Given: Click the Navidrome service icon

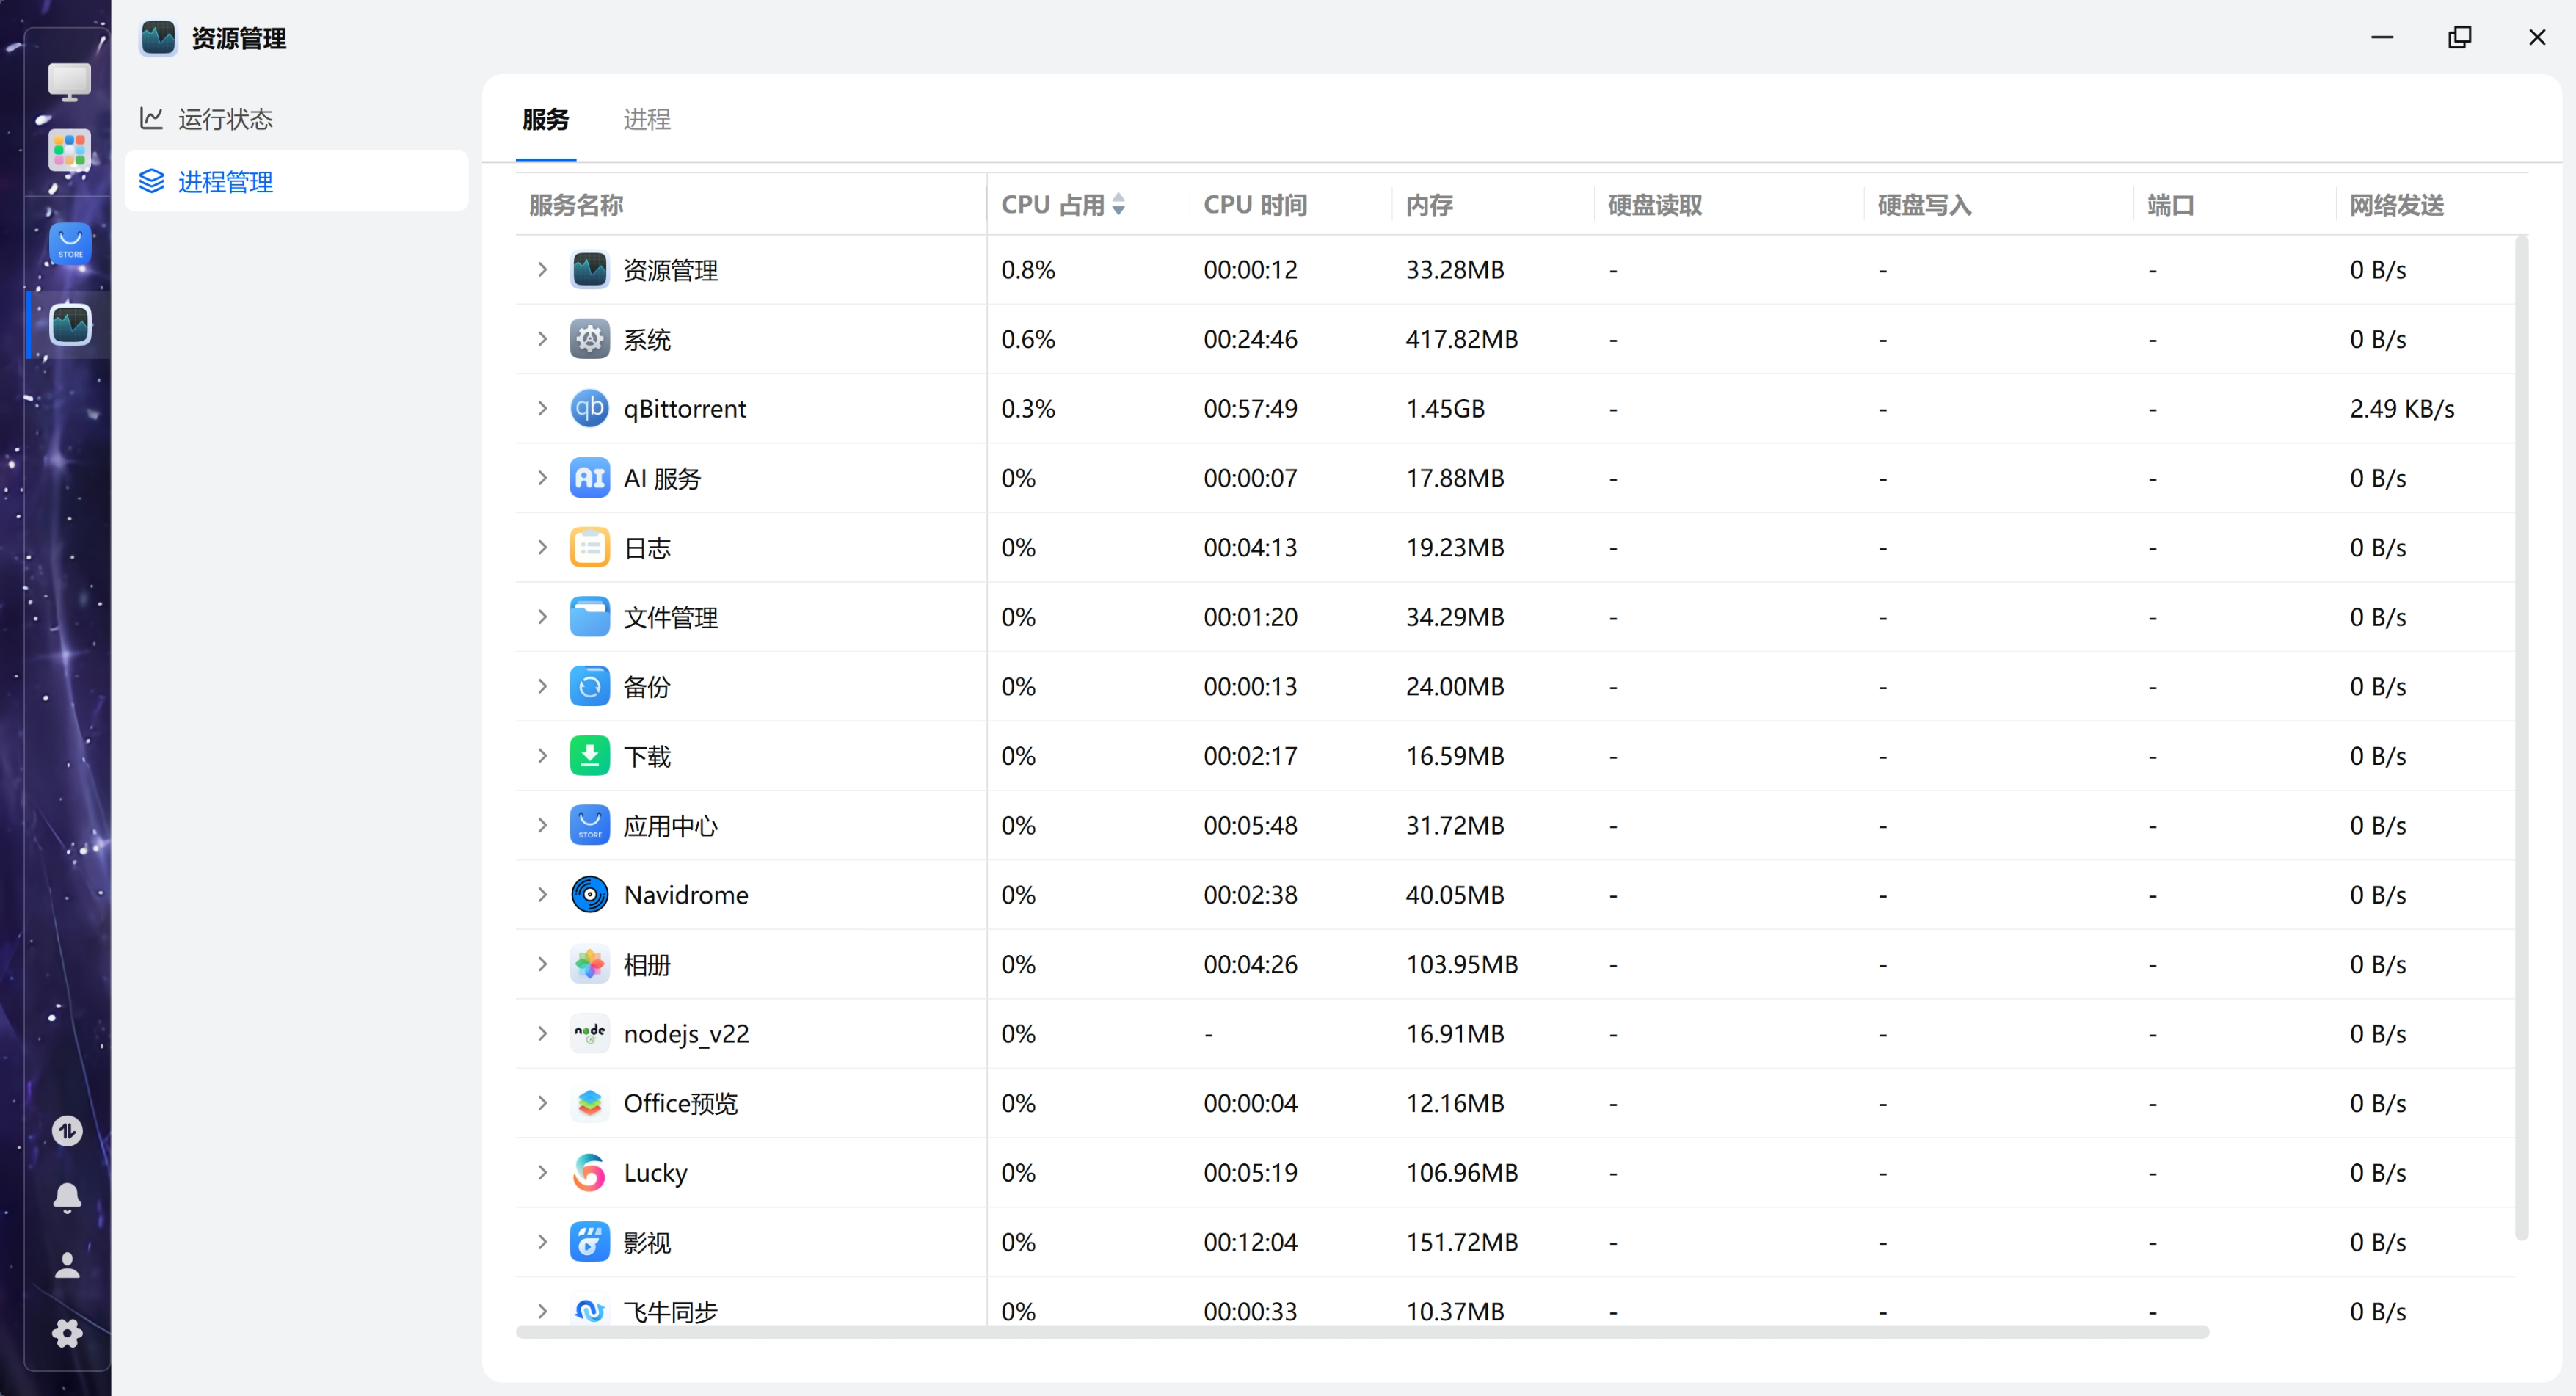Looking at the screenshot, I should (589, 895).
